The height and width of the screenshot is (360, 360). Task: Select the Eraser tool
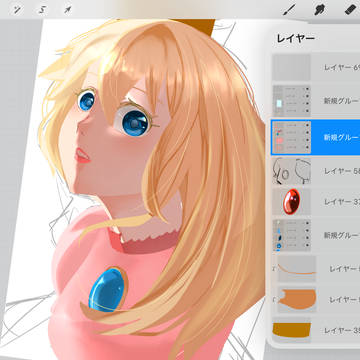pyautogui.click(x=351, y=9)
